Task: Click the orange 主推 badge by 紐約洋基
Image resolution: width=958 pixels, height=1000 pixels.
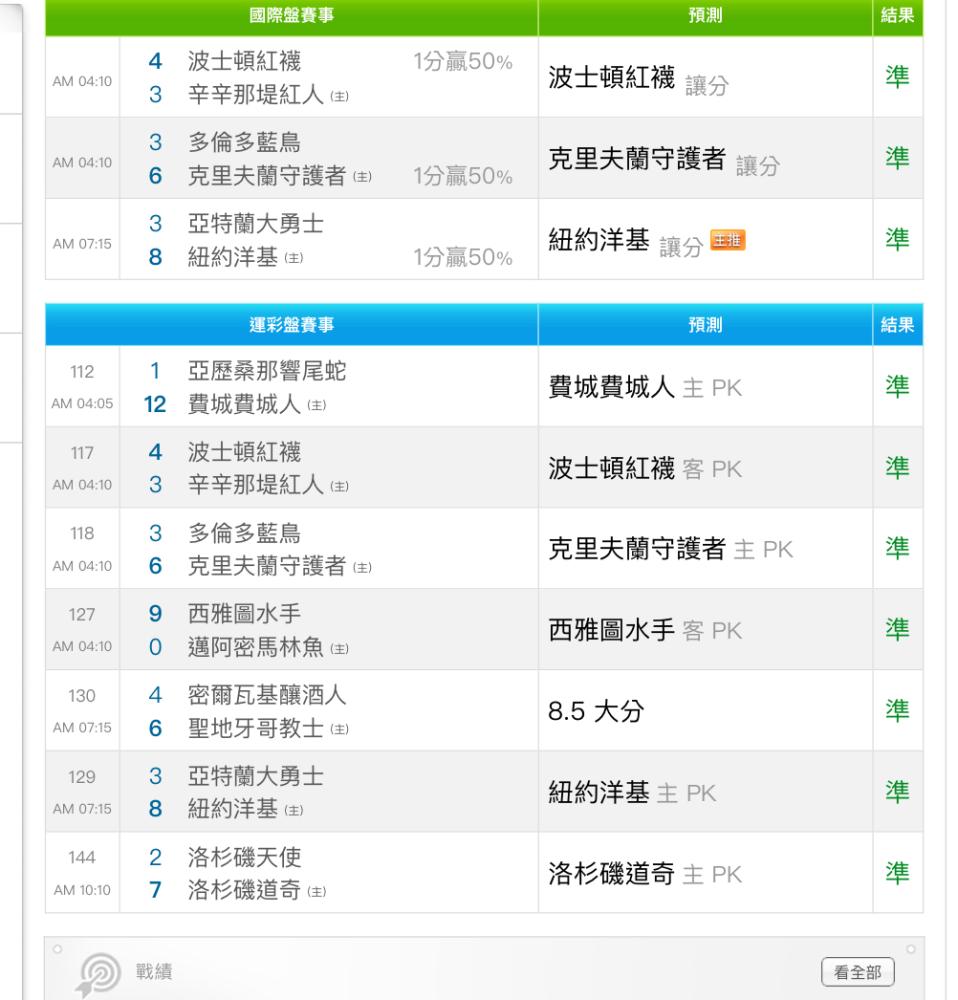Action: pyautogui.click(x=727, y=240)
